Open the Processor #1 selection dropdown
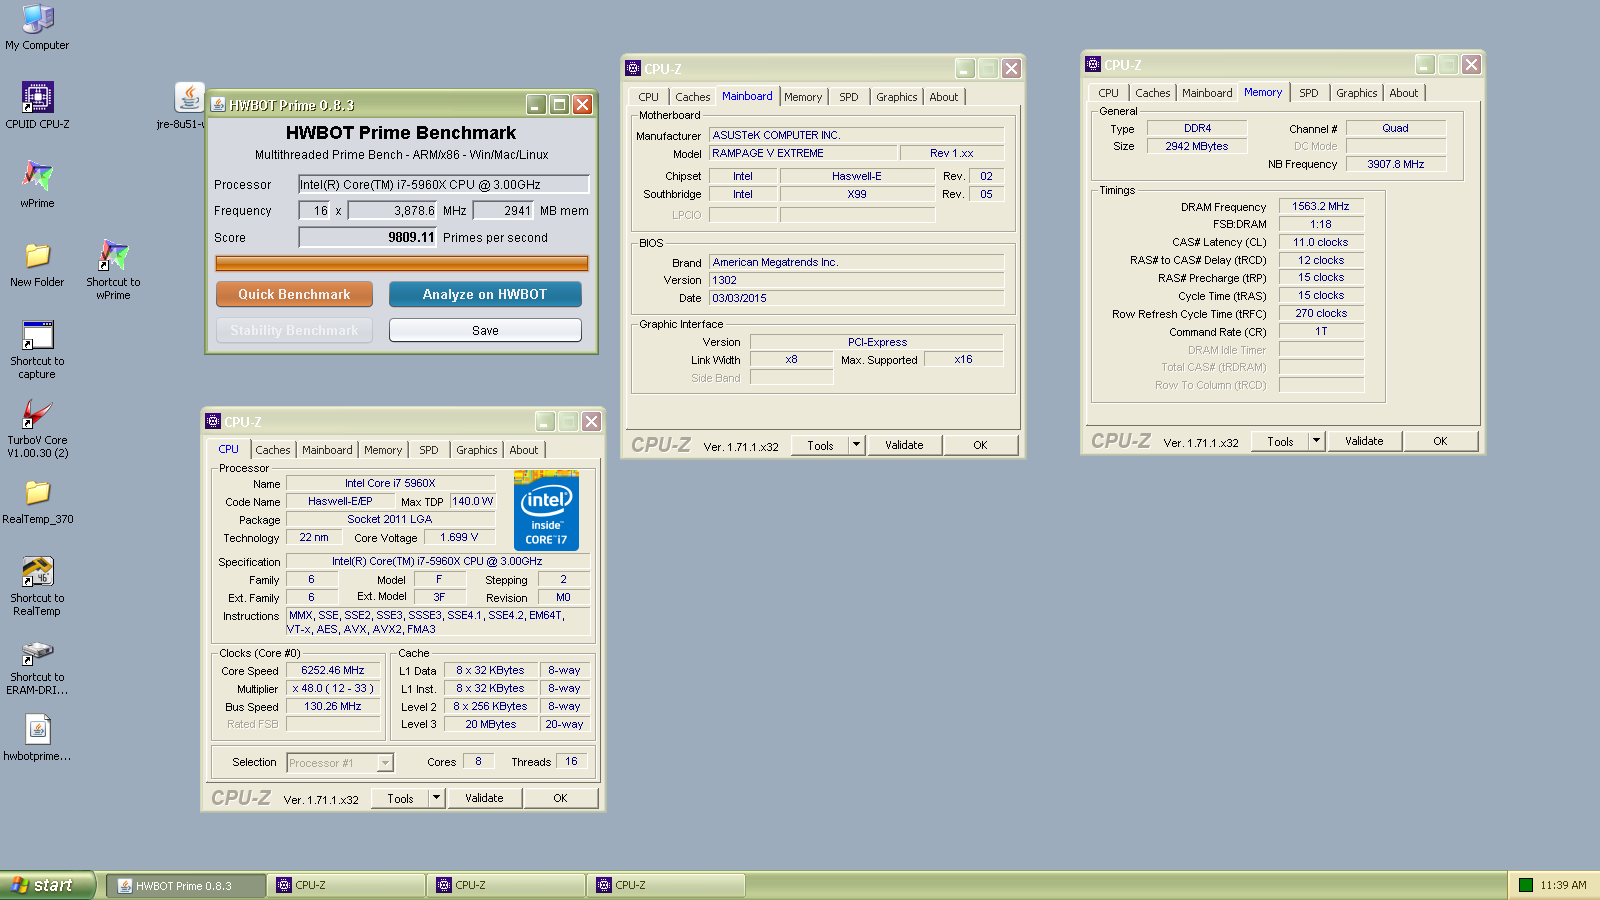This screenshot has width=1600, height=900. tap(385, 763)
